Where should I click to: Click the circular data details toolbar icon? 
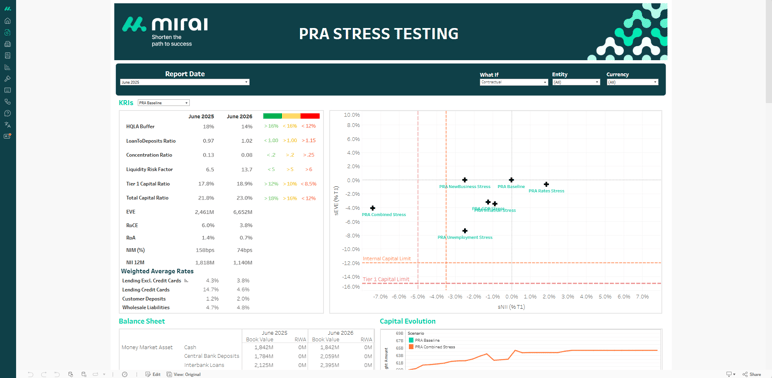tap(125, 374)
